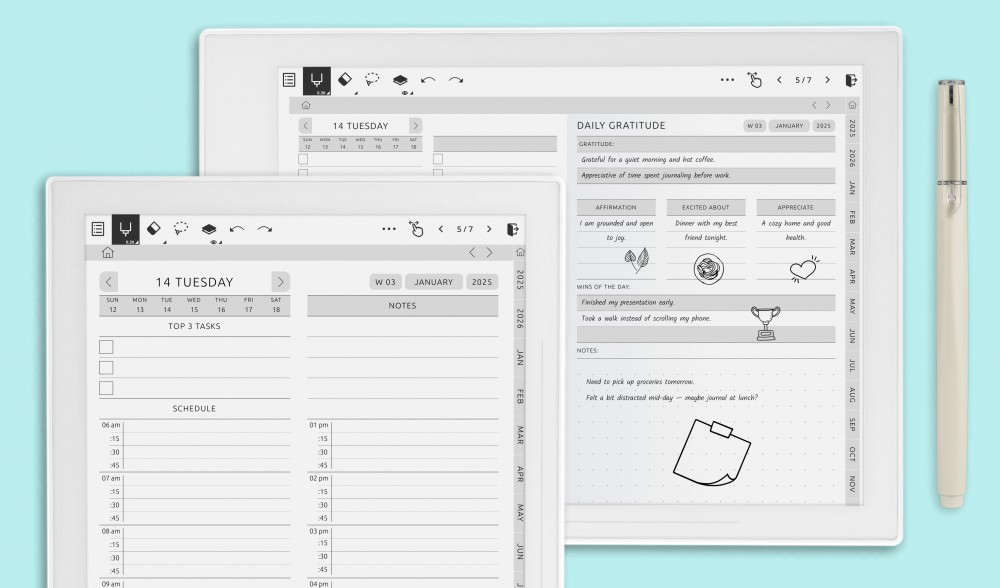Go to previous day before 14 Tuesday on front tablet
This screenshot has height=588, width=1000.
(109, 282)
